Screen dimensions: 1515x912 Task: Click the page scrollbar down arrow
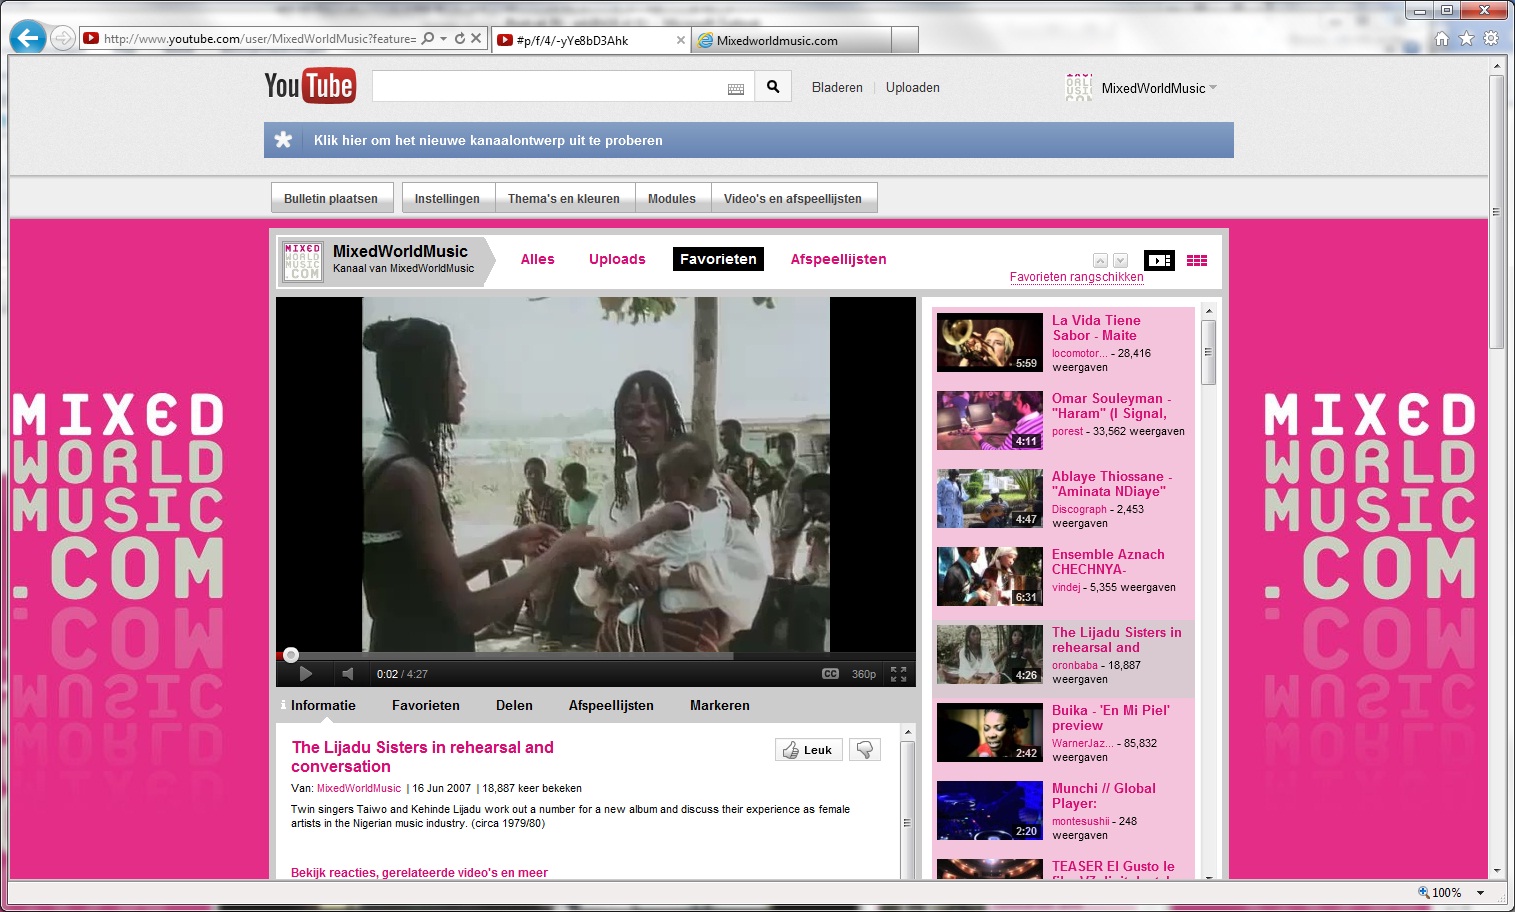(1496, 870)
